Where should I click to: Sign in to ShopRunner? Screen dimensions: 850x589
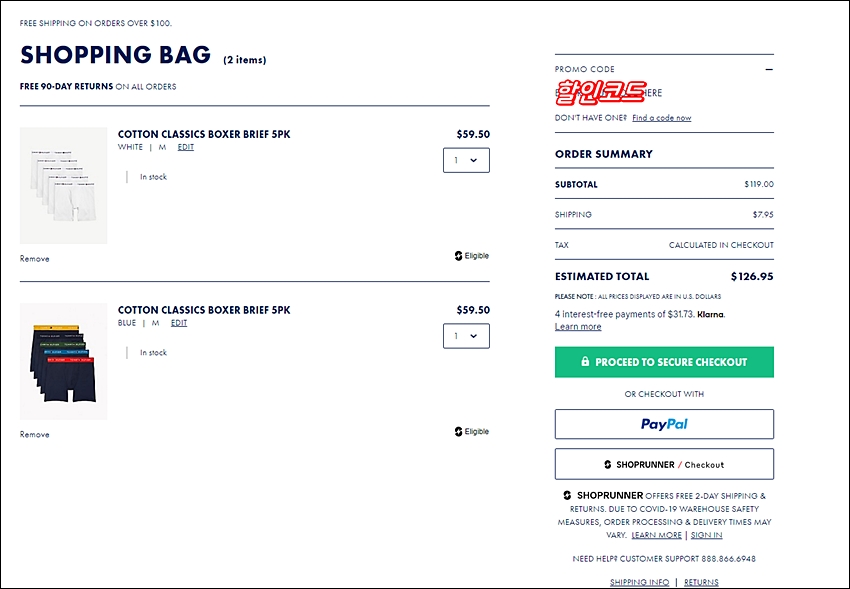[706, 535]
